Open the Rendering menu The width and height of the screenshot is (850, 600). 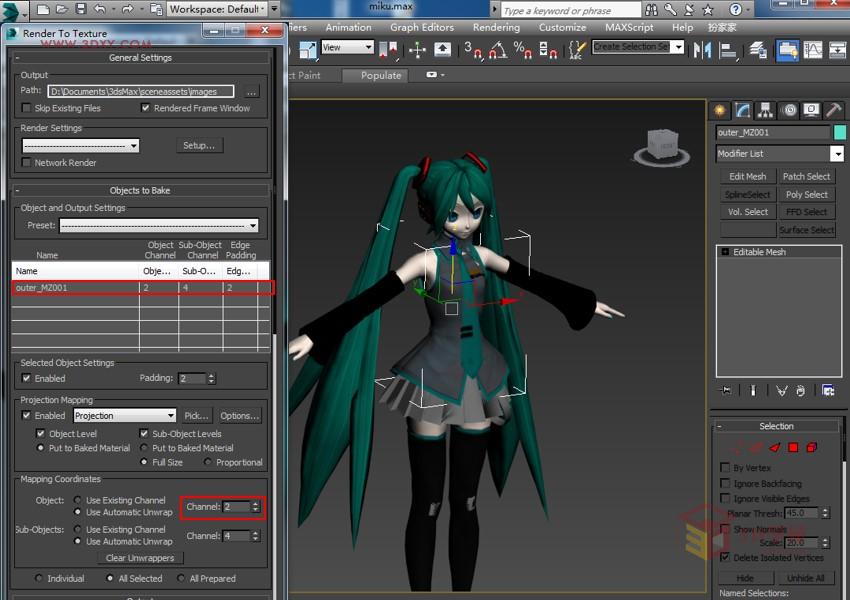tap(495, 28)
